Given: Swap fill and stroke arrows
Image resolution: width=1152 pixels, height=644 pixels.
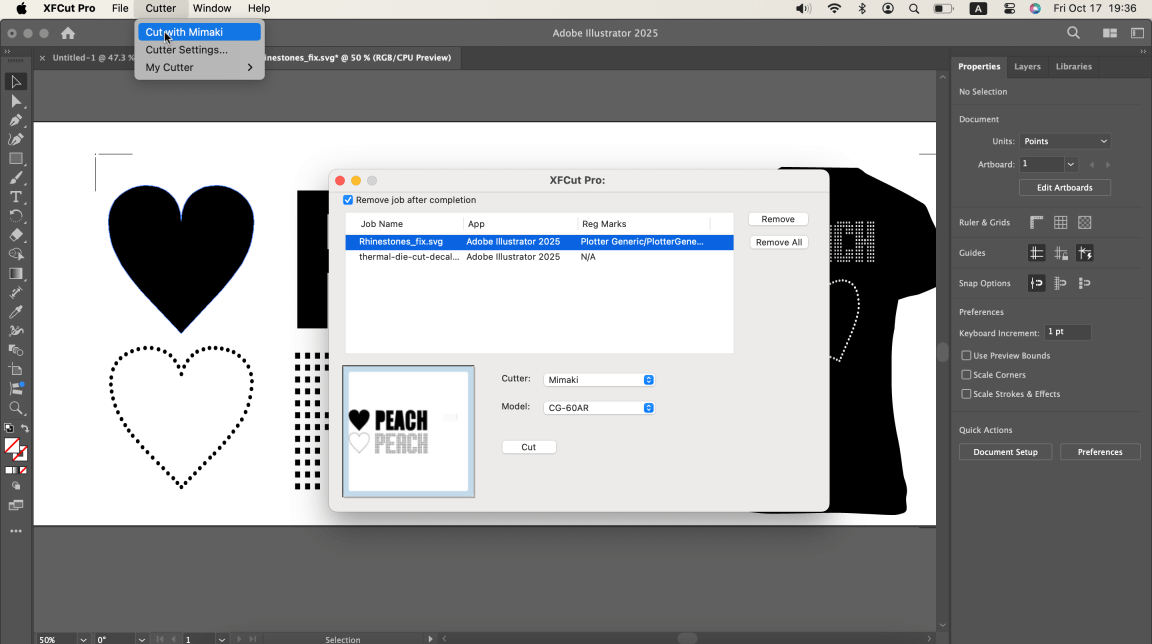Looking at the screenshot, I should [24, 428].
